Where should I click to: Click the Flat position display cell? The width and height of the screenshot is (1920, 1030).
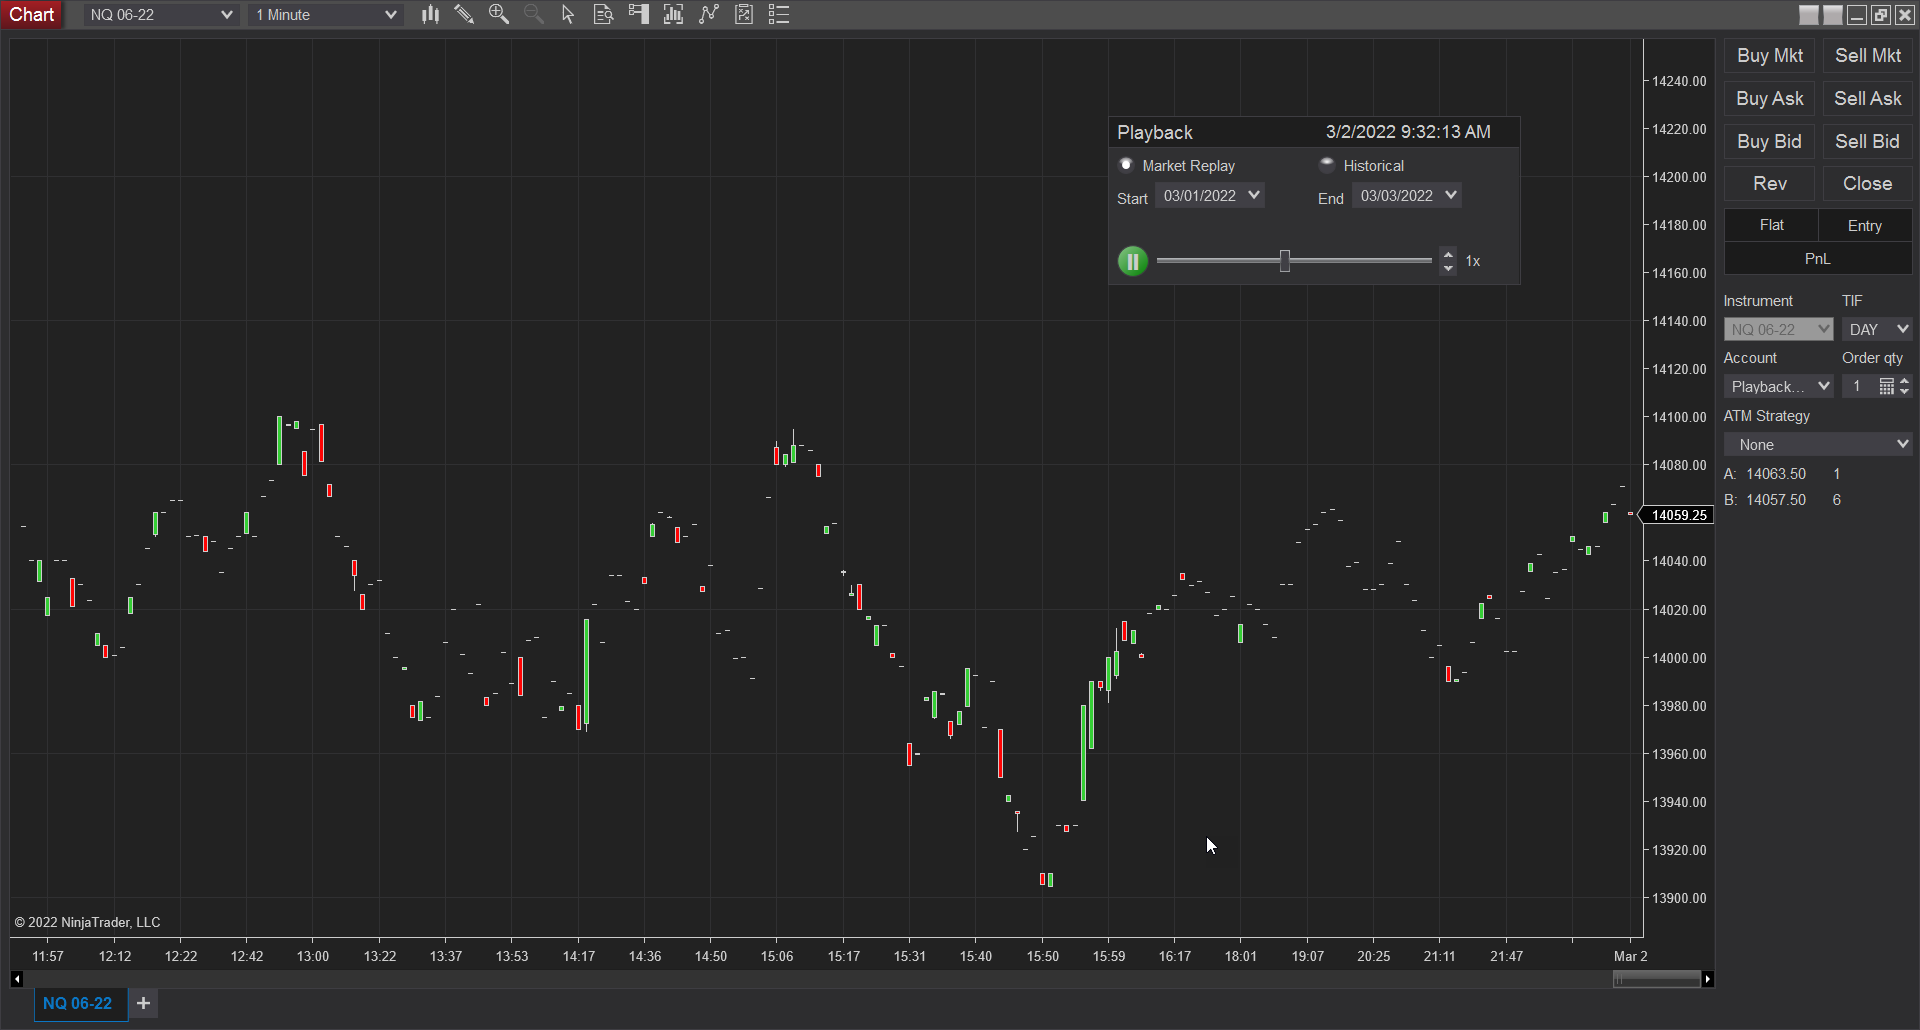point(1771,226)
